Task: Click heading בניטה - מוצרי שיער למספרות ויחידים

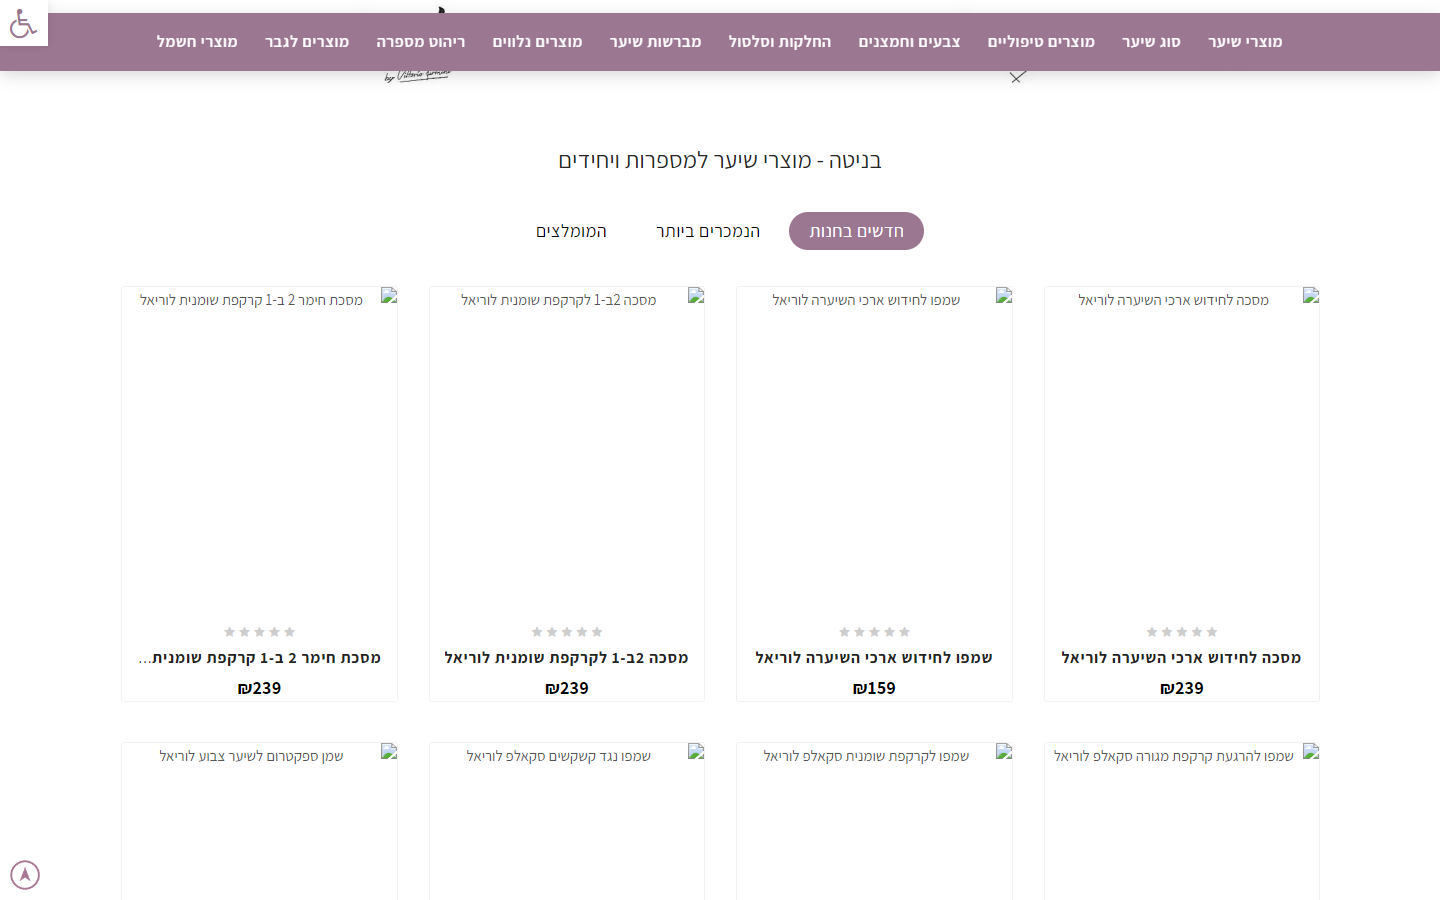Action: 720,160
